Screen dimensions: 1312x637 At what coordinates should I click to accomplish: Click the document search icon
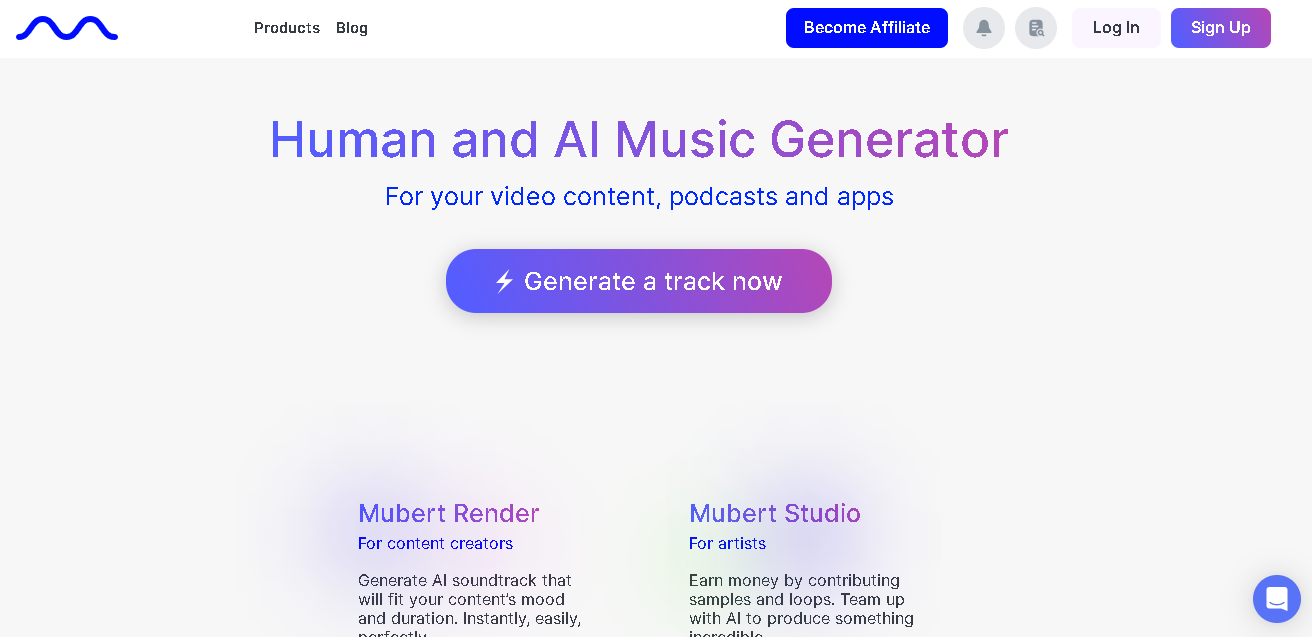click(x=1036, y=28)
